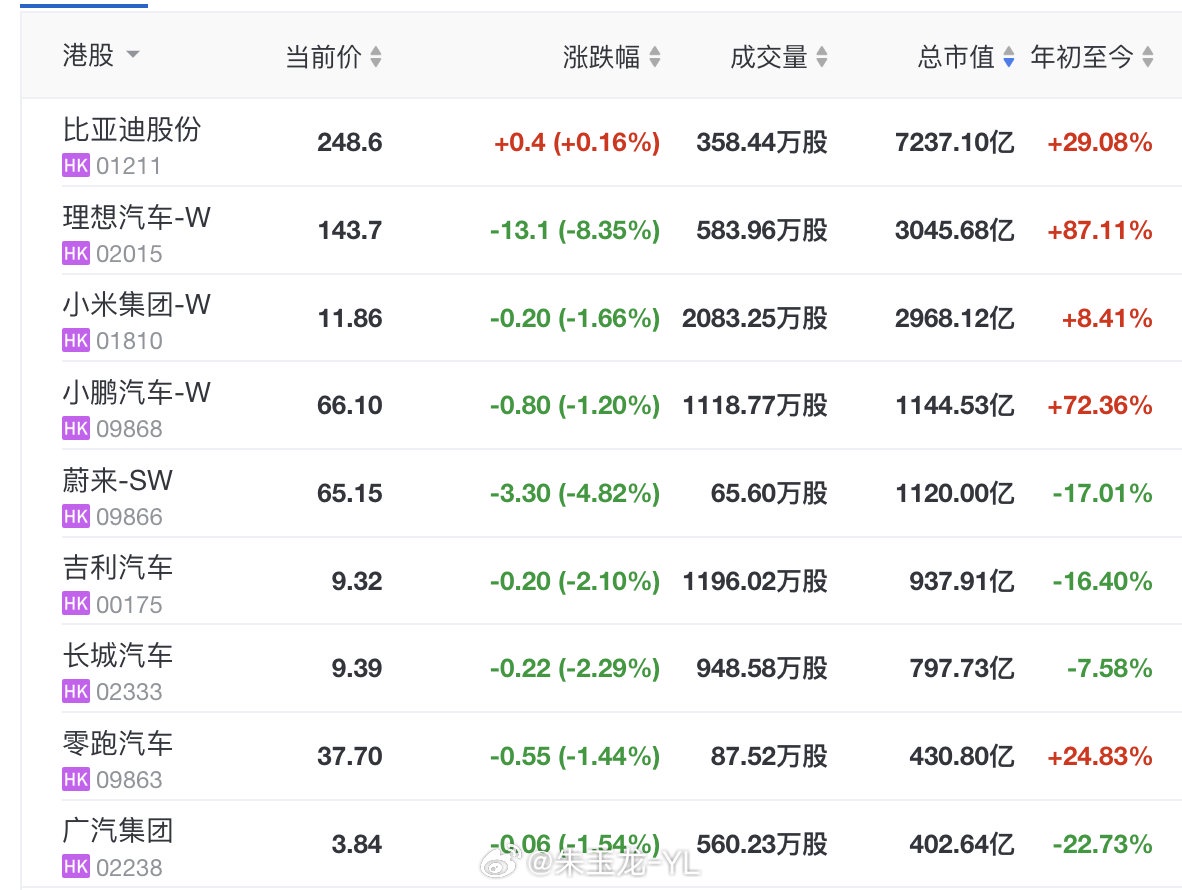Screen dimensions: 1182x890
Task: Sort by 成交量 column arrows
Action: coord(821,58)
